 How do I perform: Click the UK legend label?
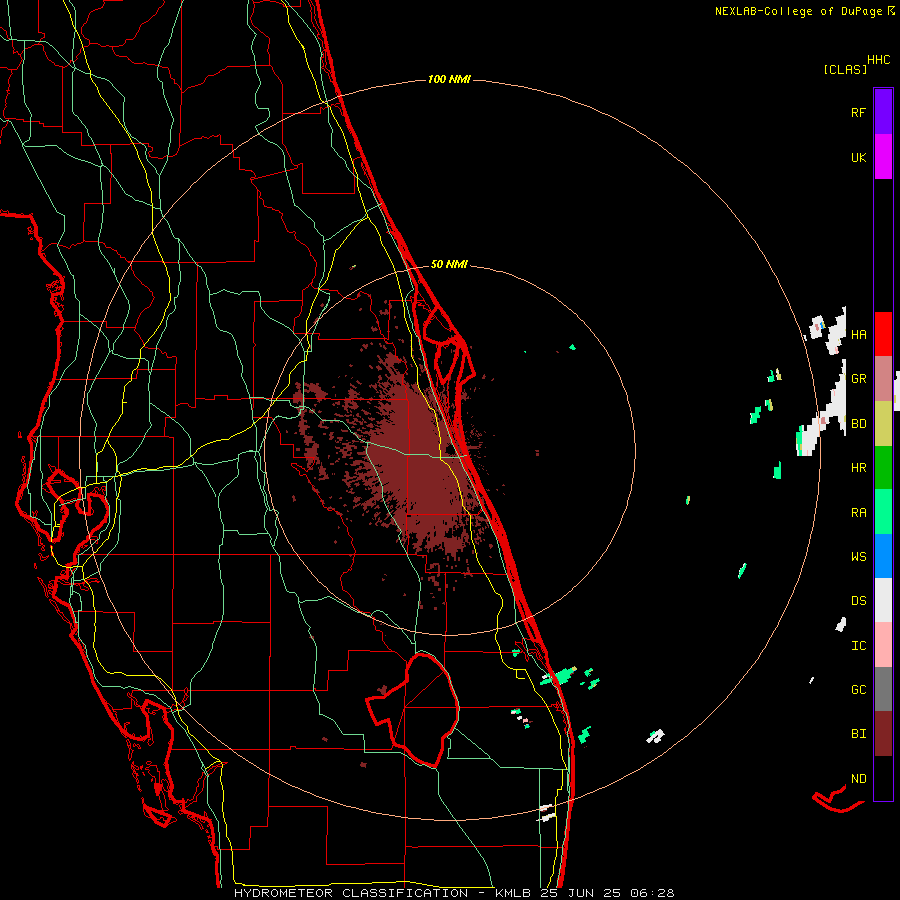coord(858,157)
